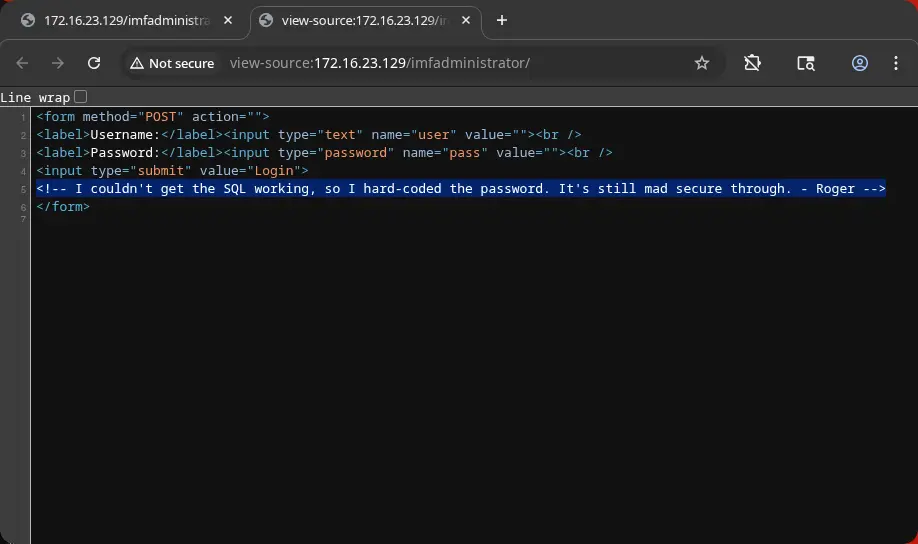Open the user profile avatar
Viewport: 918px width, 544px height.
pos(860,63)
